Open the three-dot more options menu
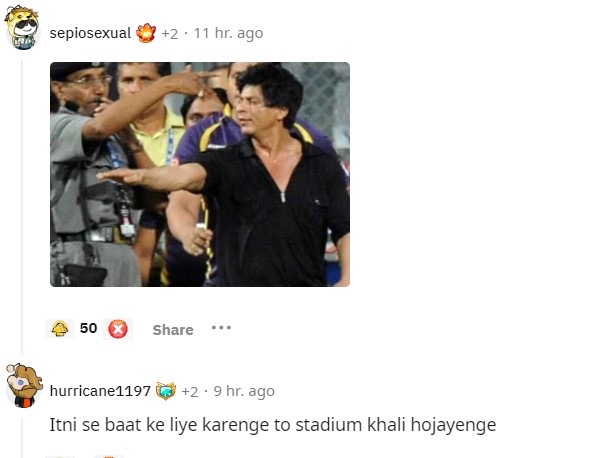Screen dimensions: 603x458 221,328
